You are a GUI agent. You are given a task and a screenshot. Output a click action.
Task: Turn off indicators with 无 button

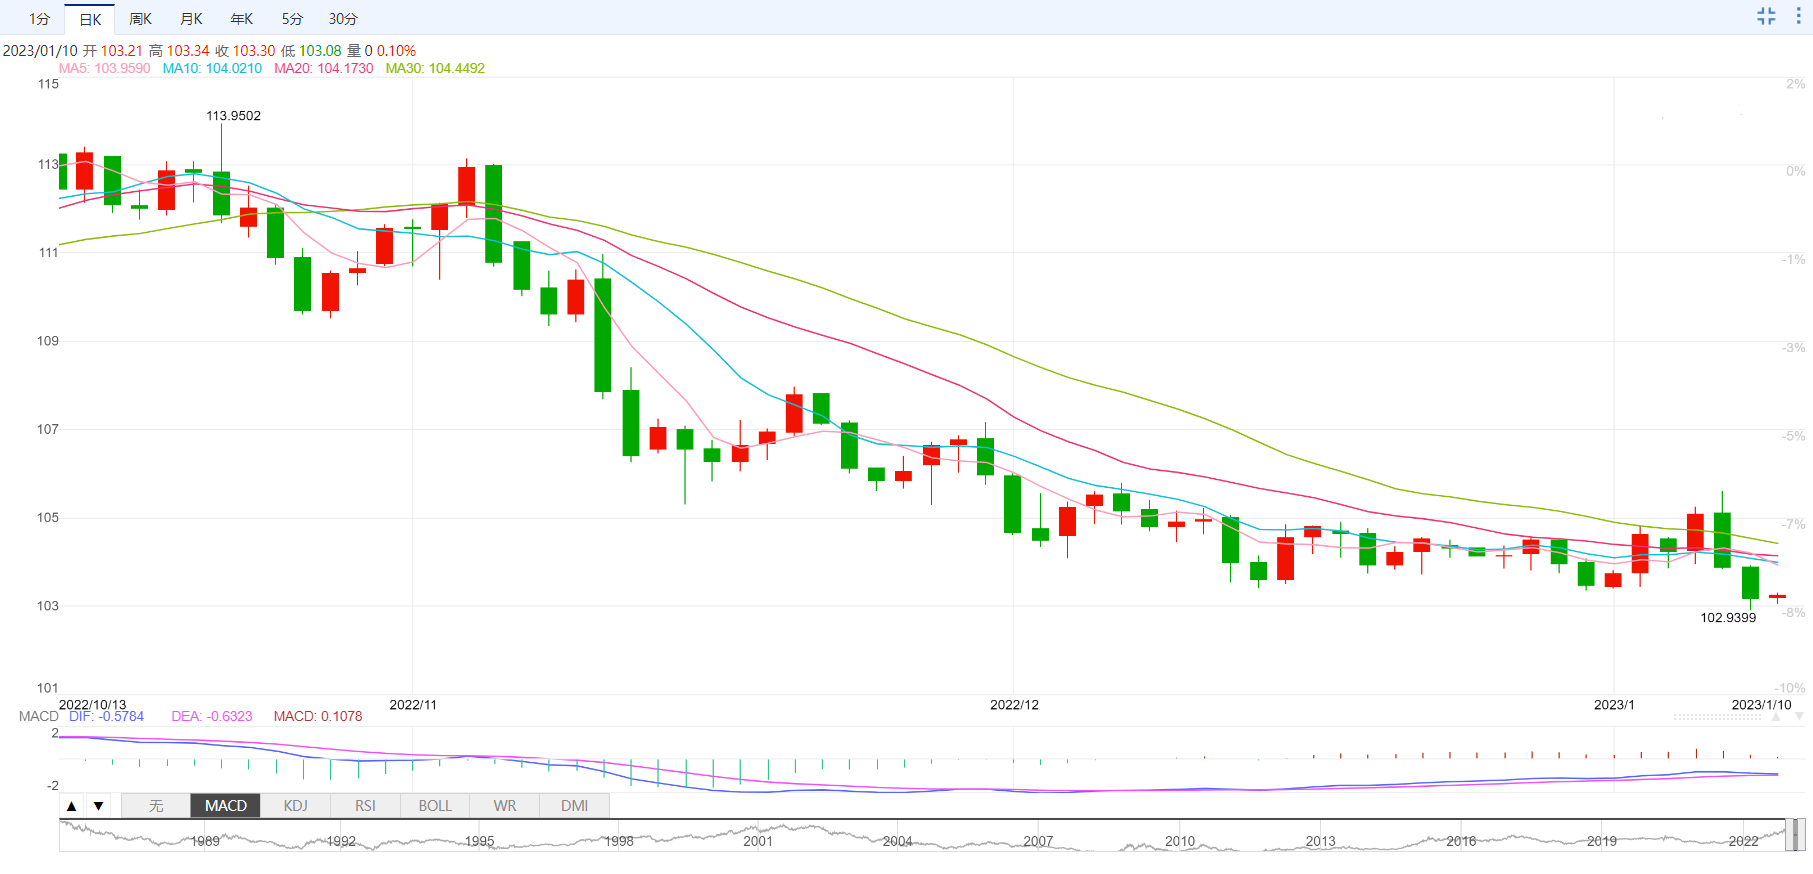[156, 806]
